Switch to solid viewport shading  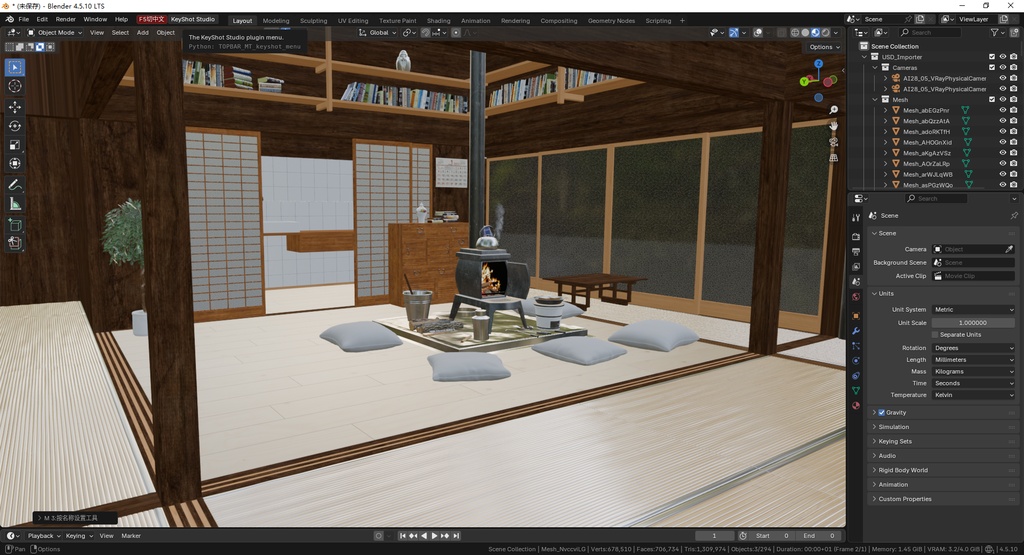tap(805, 33)
